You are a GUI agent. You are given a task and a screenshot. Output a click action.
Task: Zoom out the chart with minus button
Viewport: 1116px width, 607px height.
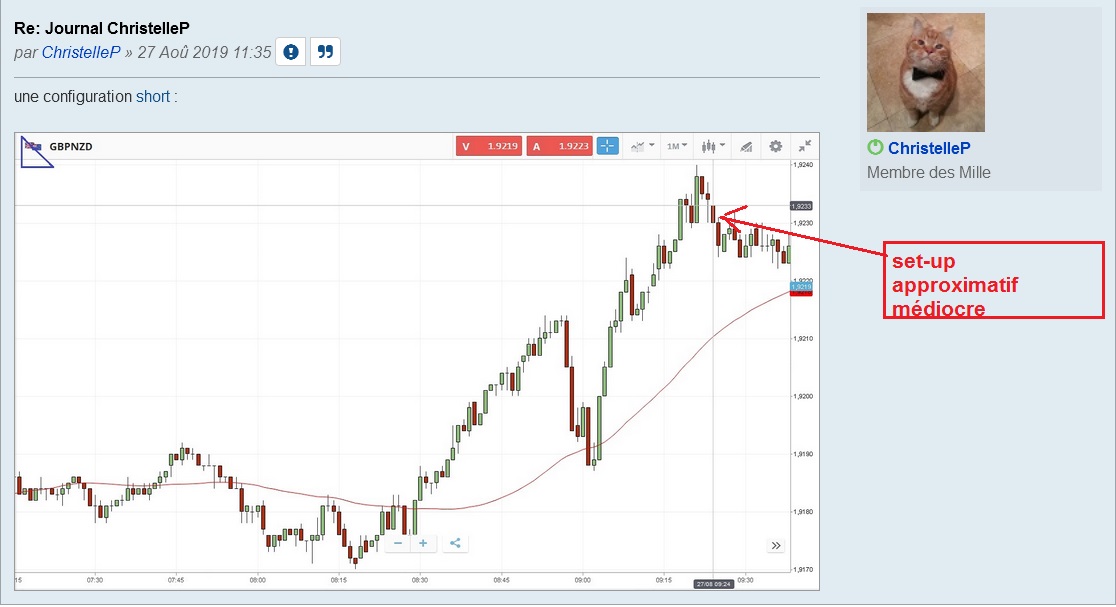398,543
